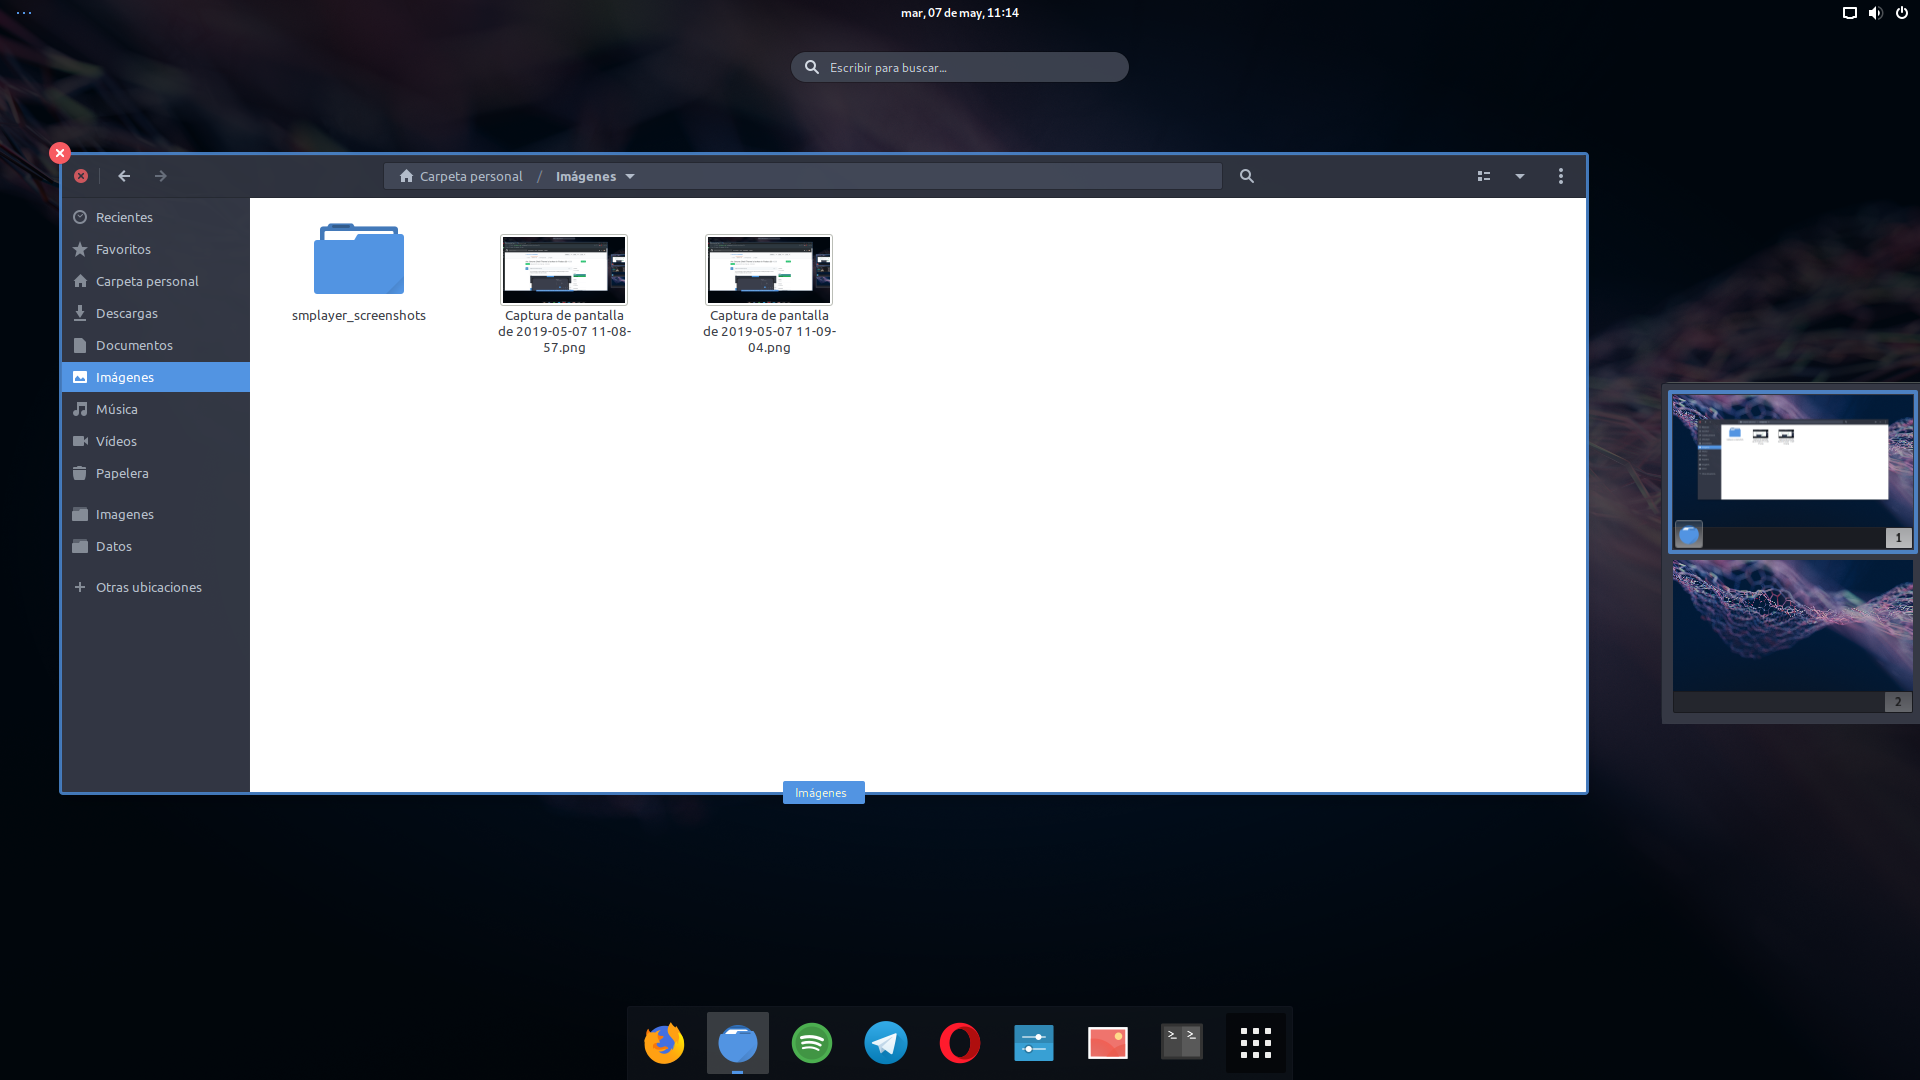This screenshot has height=1080, width=1920.
Task: Launch the terminal from the dock
Action: pos(1182,1043)
